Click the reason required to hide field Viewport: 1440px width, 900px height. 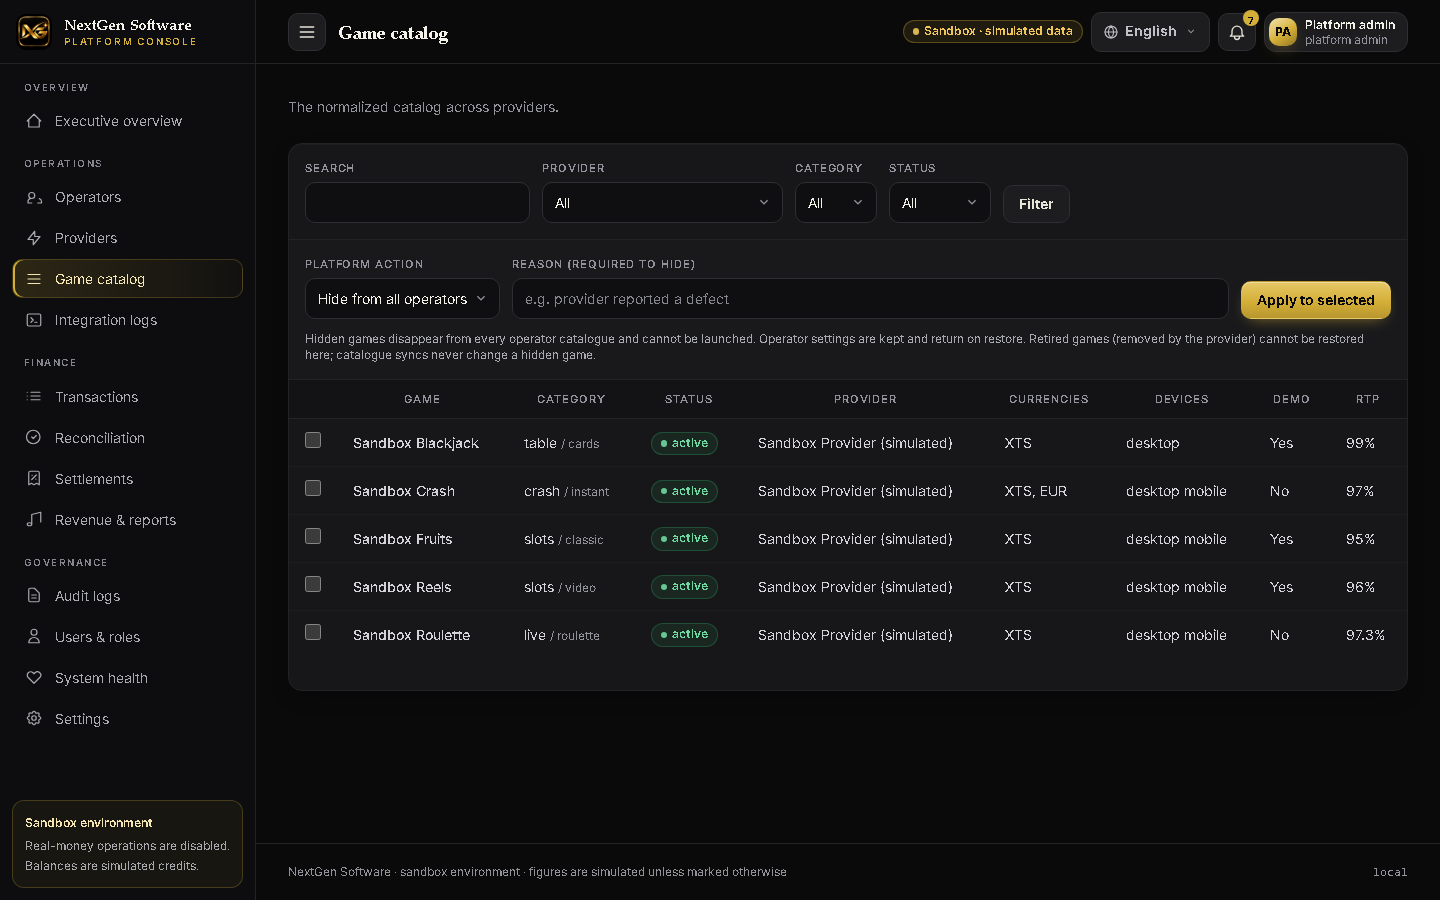click(x=870, y=299)
